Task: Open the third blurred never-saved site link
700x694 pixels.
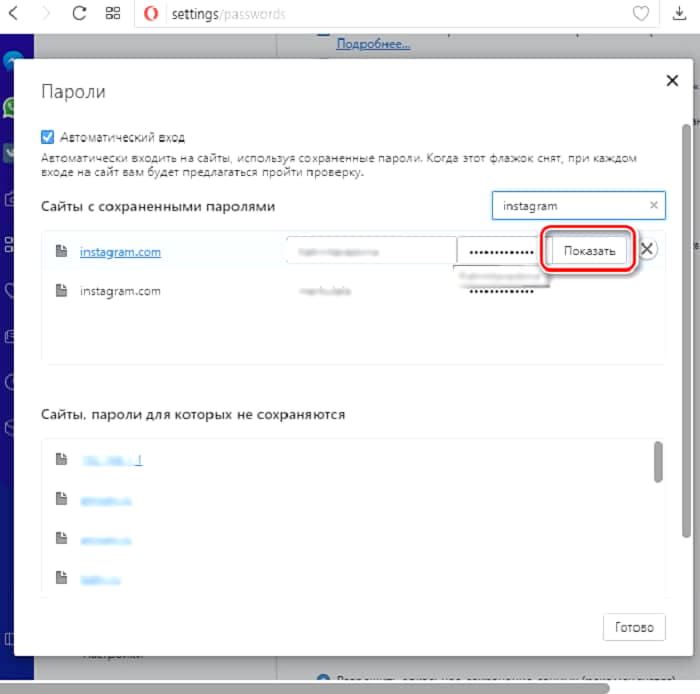Action: click(106, 540)
